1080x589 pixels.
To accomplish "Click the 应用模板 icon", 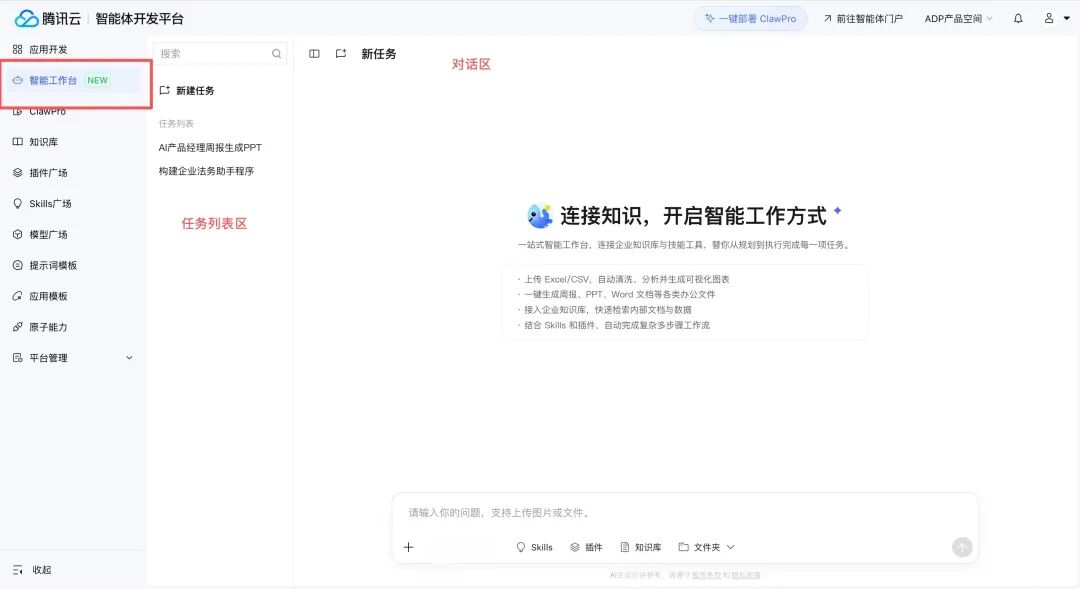I will 17,296.
